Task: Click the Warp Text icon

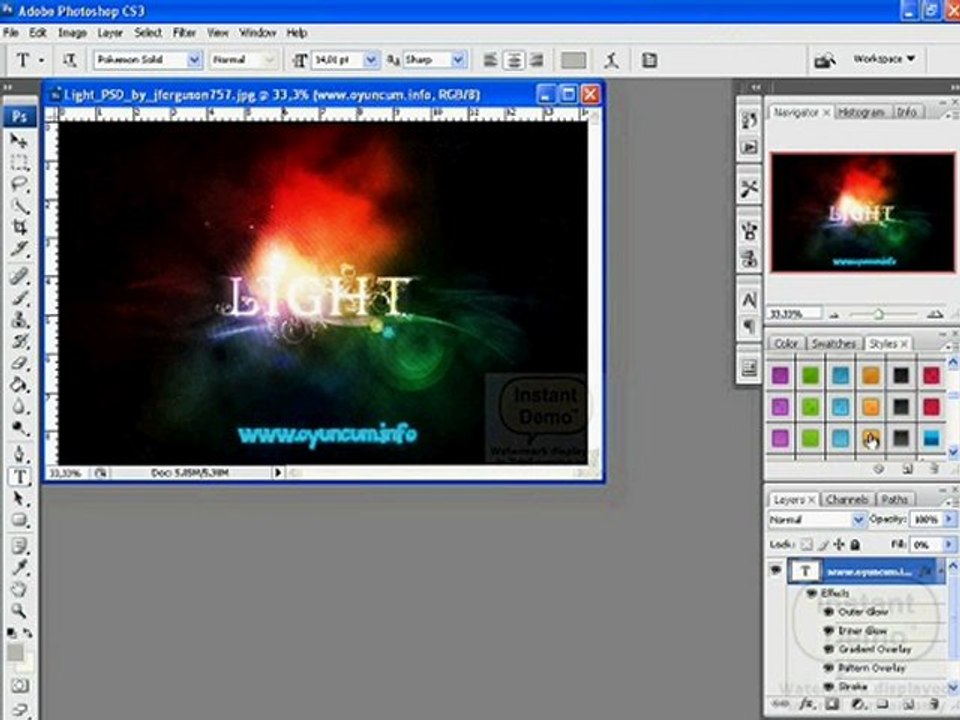Action: click(611, 60)
